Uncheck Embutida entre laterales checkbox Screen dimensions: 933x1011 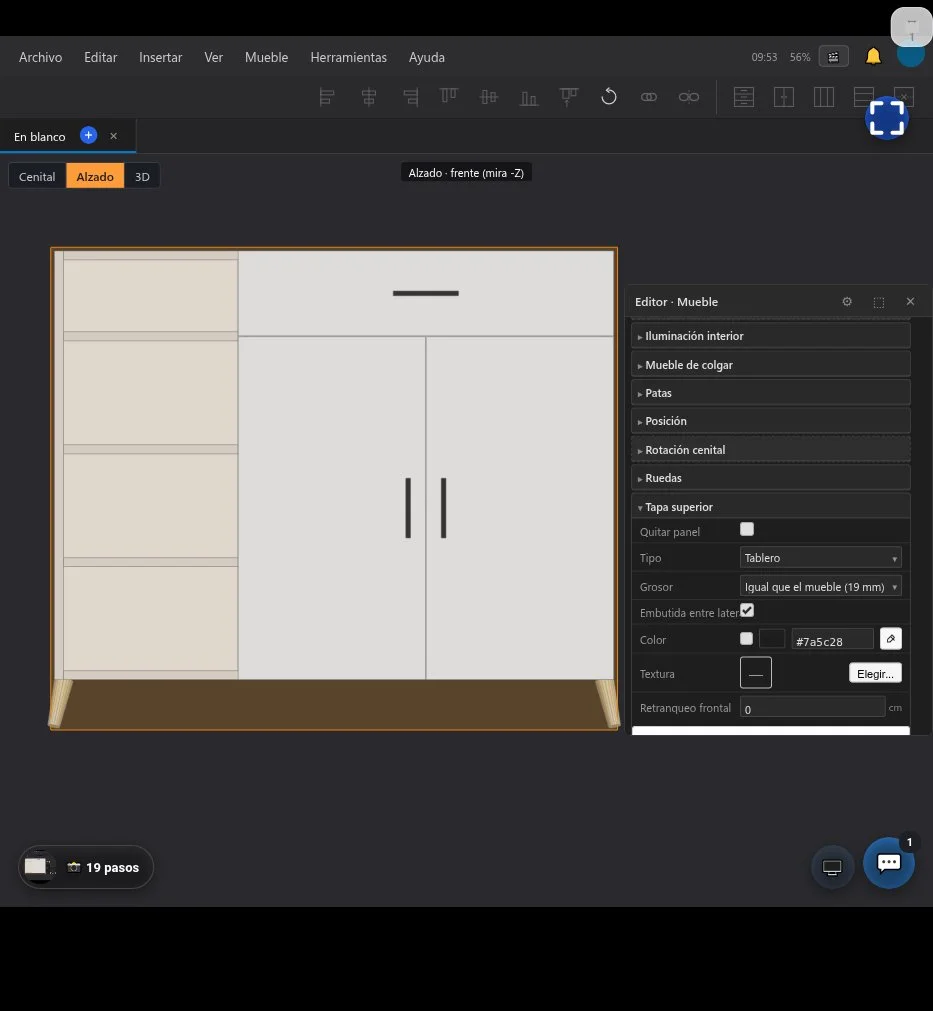(747, 610)
